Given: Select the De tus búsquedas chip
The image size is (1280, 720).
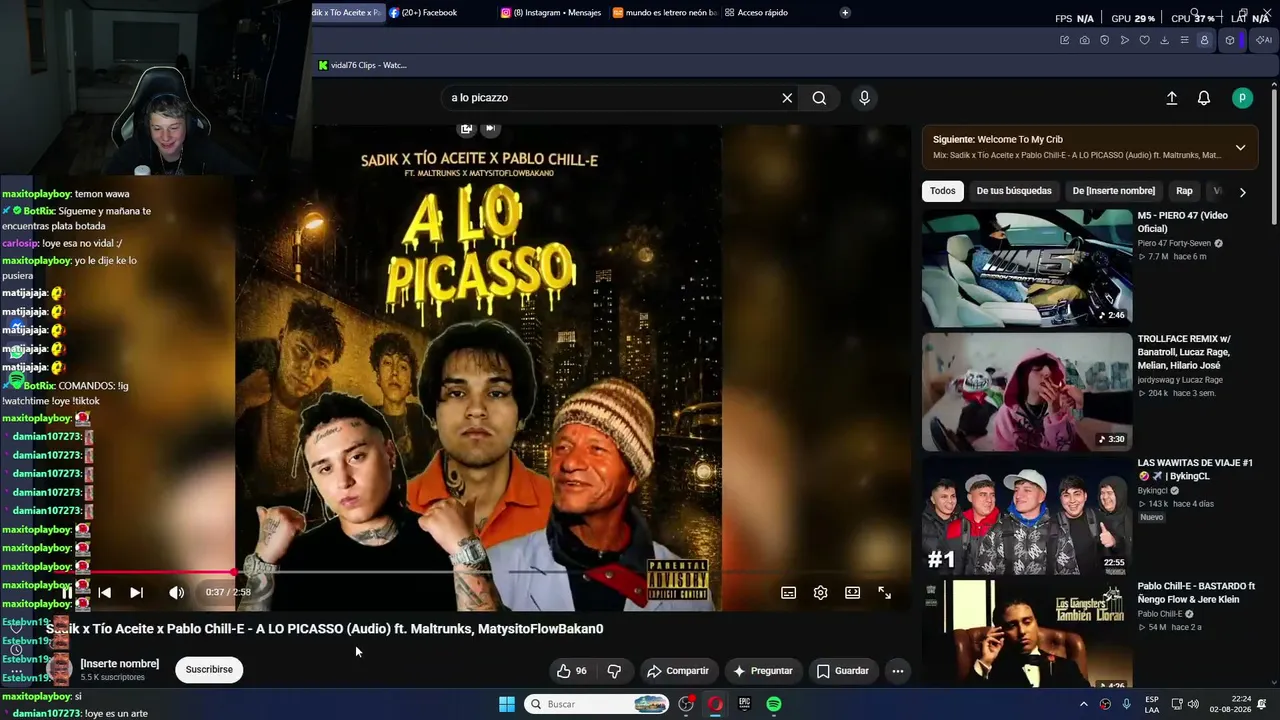Looking at the screenshot, I should [1014, 191].
